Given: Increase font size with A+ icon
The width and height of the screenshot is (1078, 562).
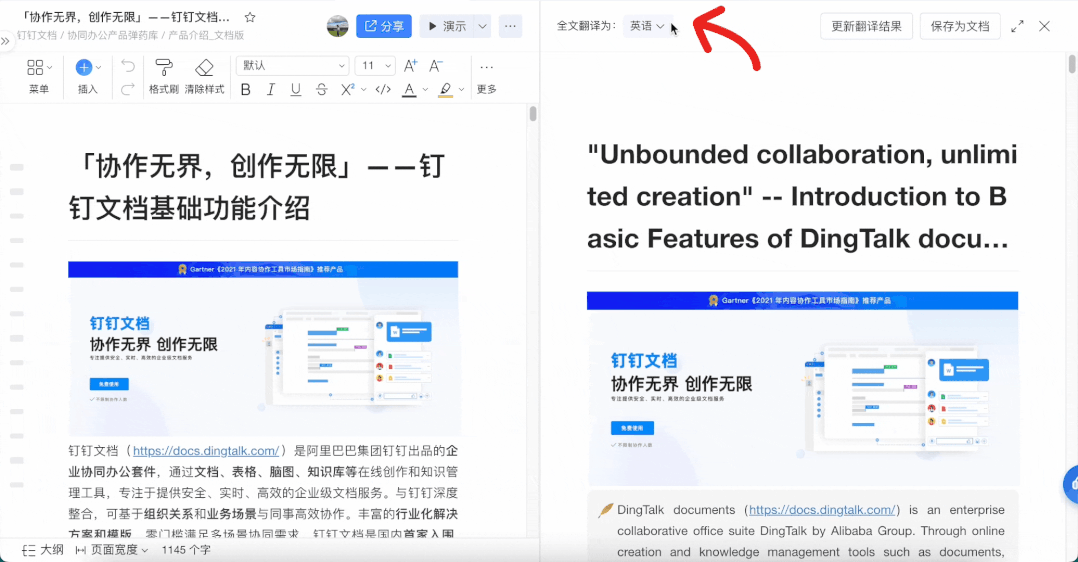Looking at the screenshot, I should 410,66.
